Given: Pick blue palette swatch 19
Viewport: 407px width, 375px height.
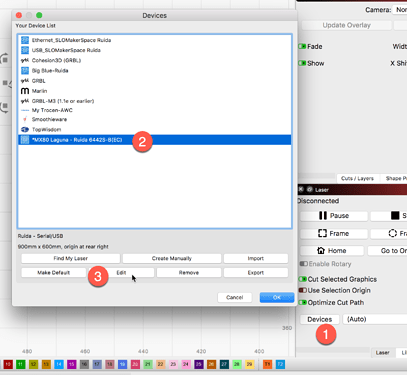Looking at the screenshot, I should pyautogui.click(x=122, y=364).
